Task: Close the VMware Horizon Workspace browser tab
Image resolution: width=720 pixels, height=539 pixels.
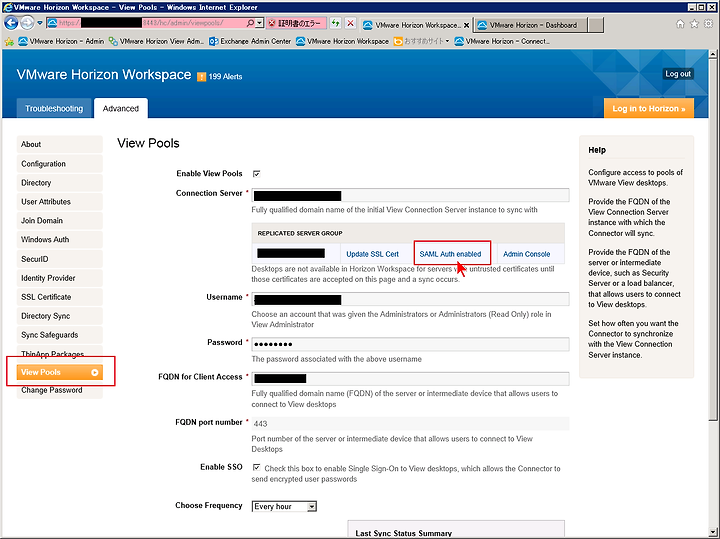Action: point(467,25)
